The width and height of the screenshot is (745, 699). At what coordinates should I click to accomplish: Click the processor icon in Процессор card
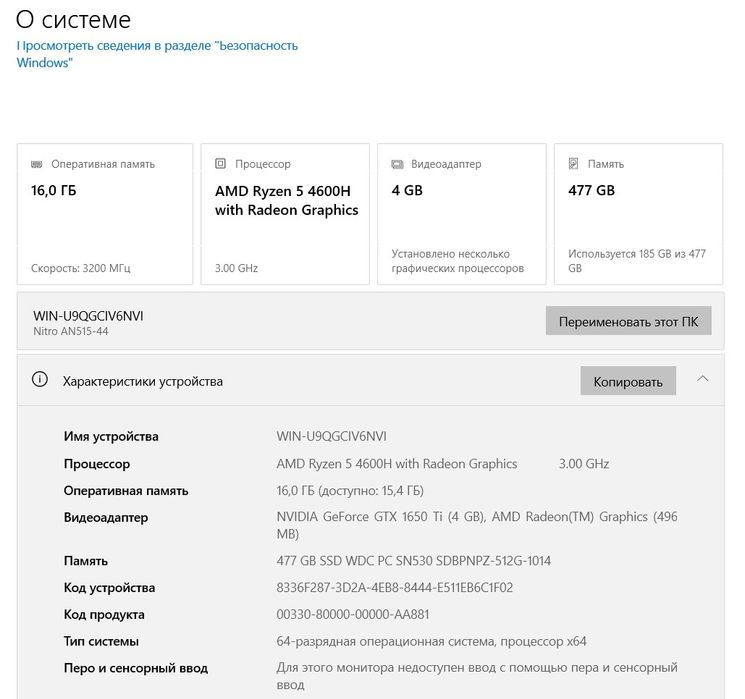point(220,163)
